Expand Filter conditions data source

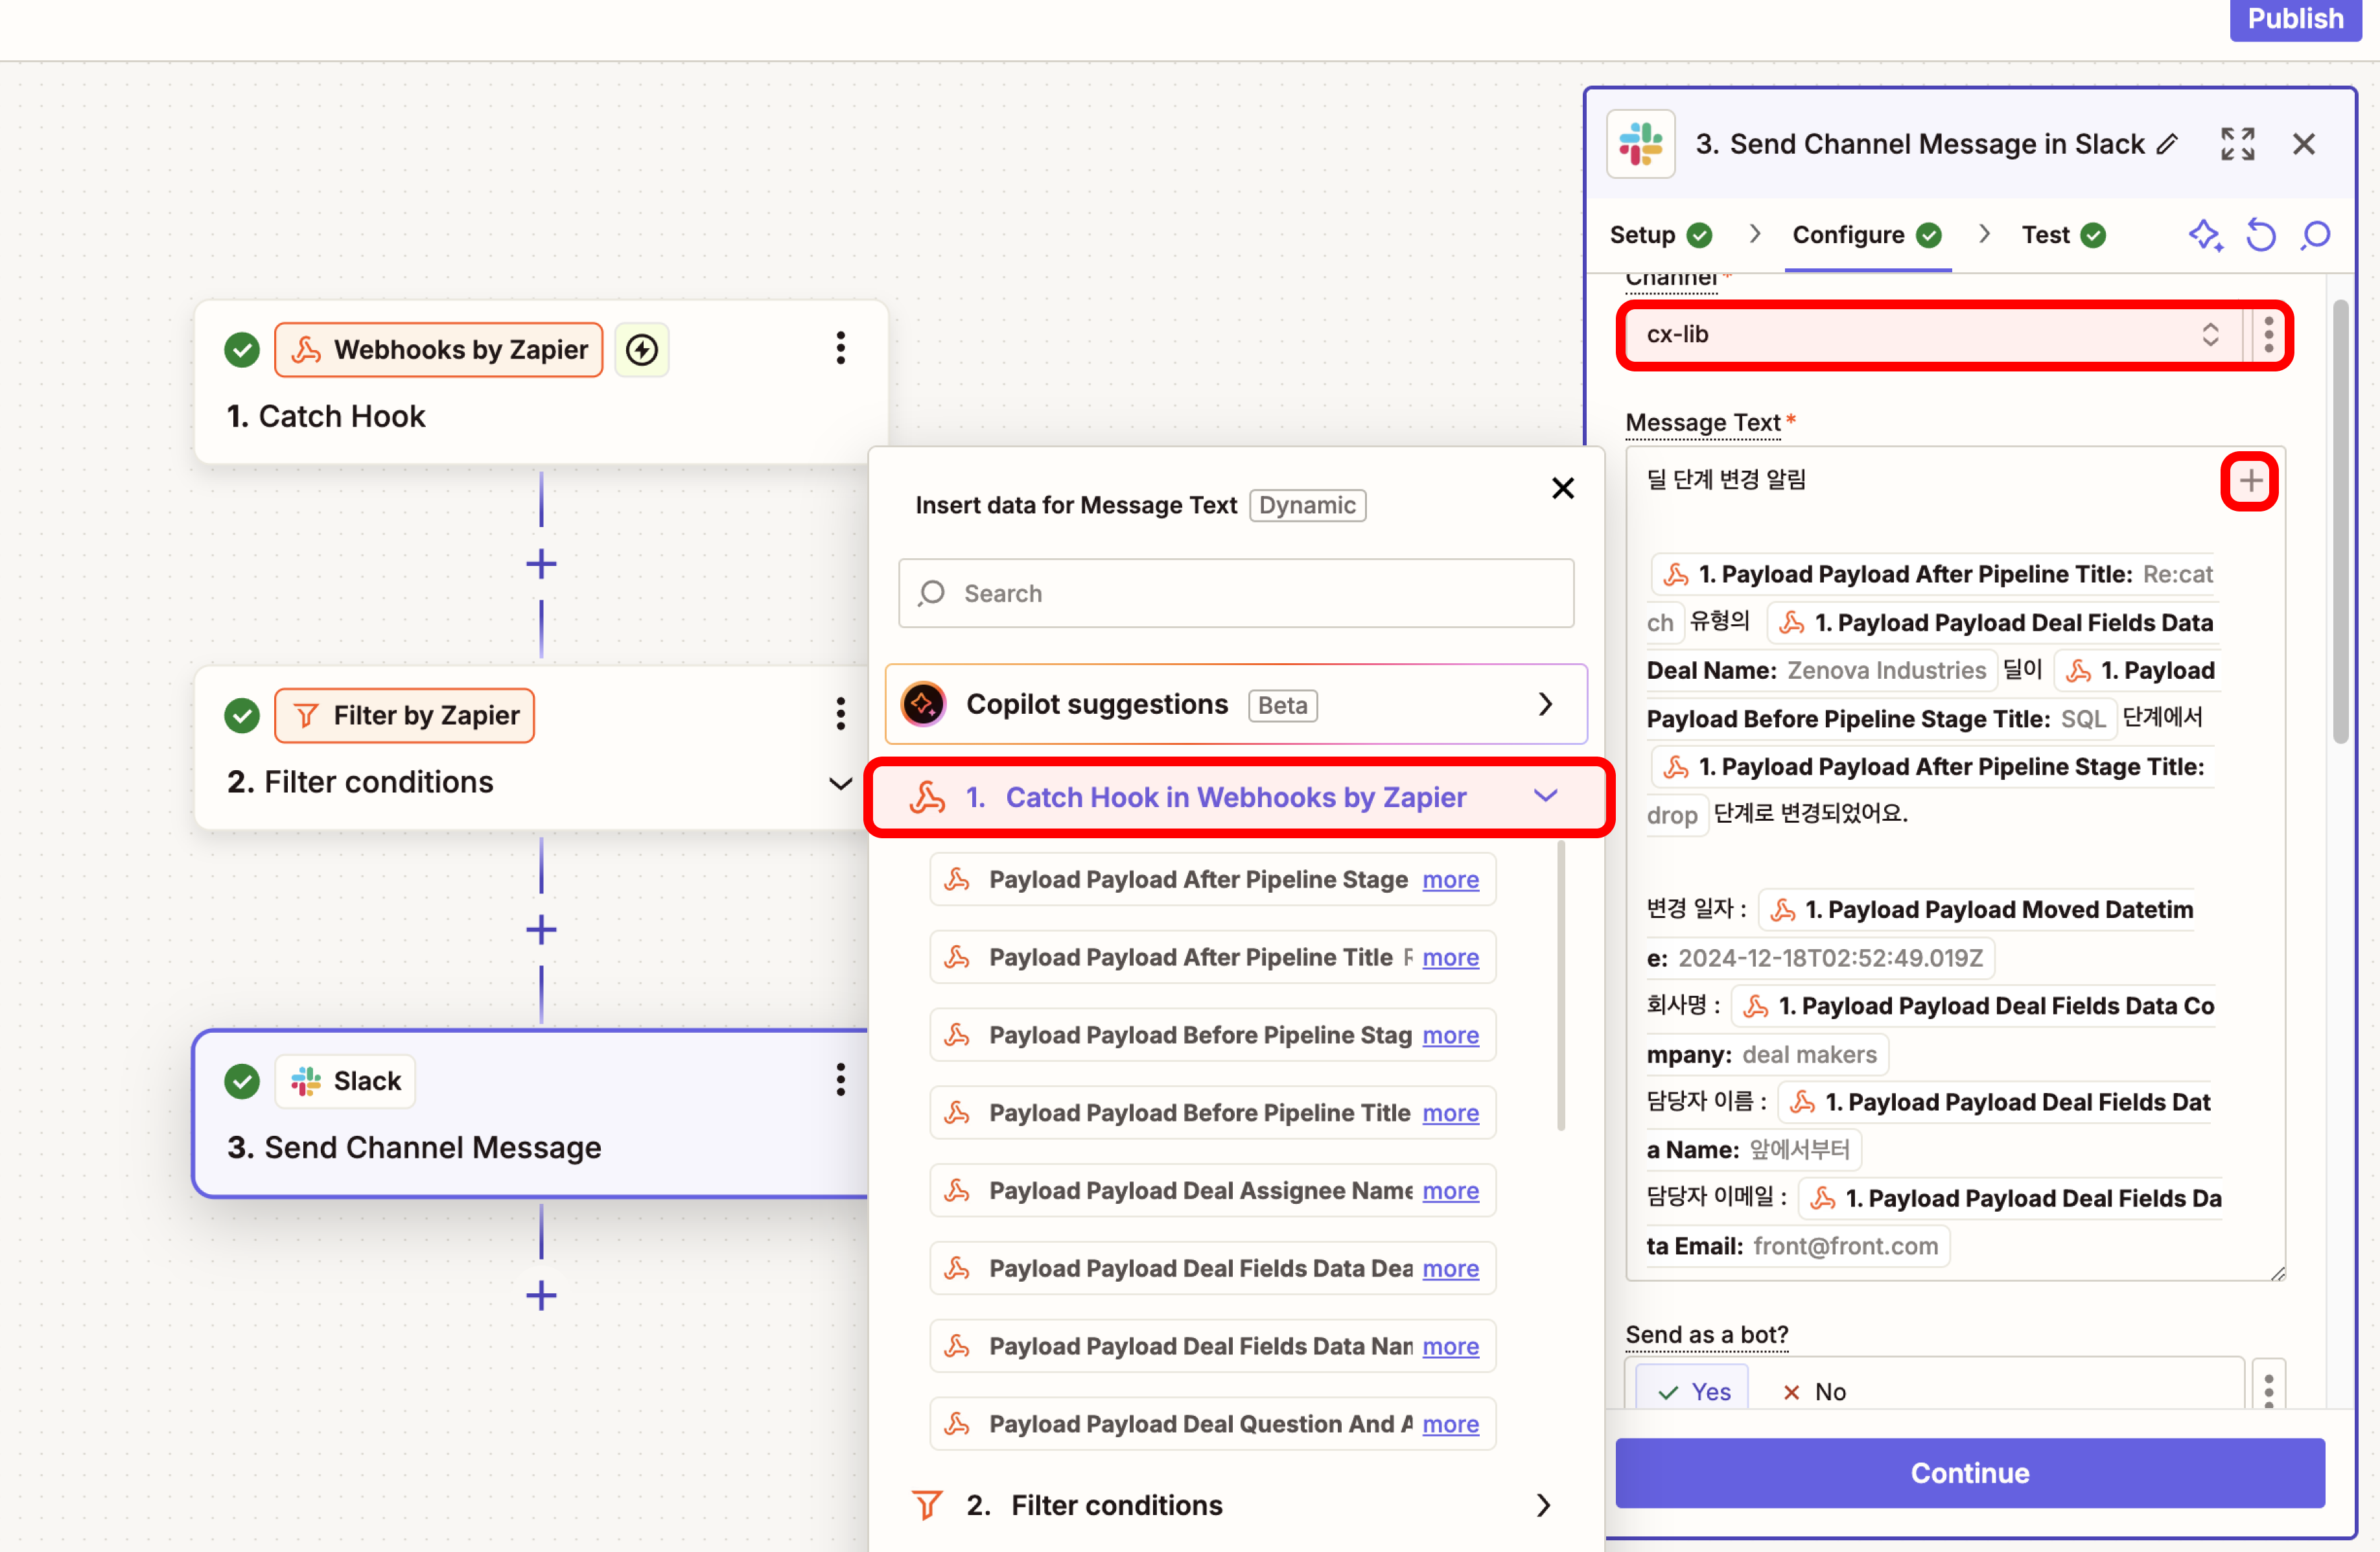pos(1543,1504)
